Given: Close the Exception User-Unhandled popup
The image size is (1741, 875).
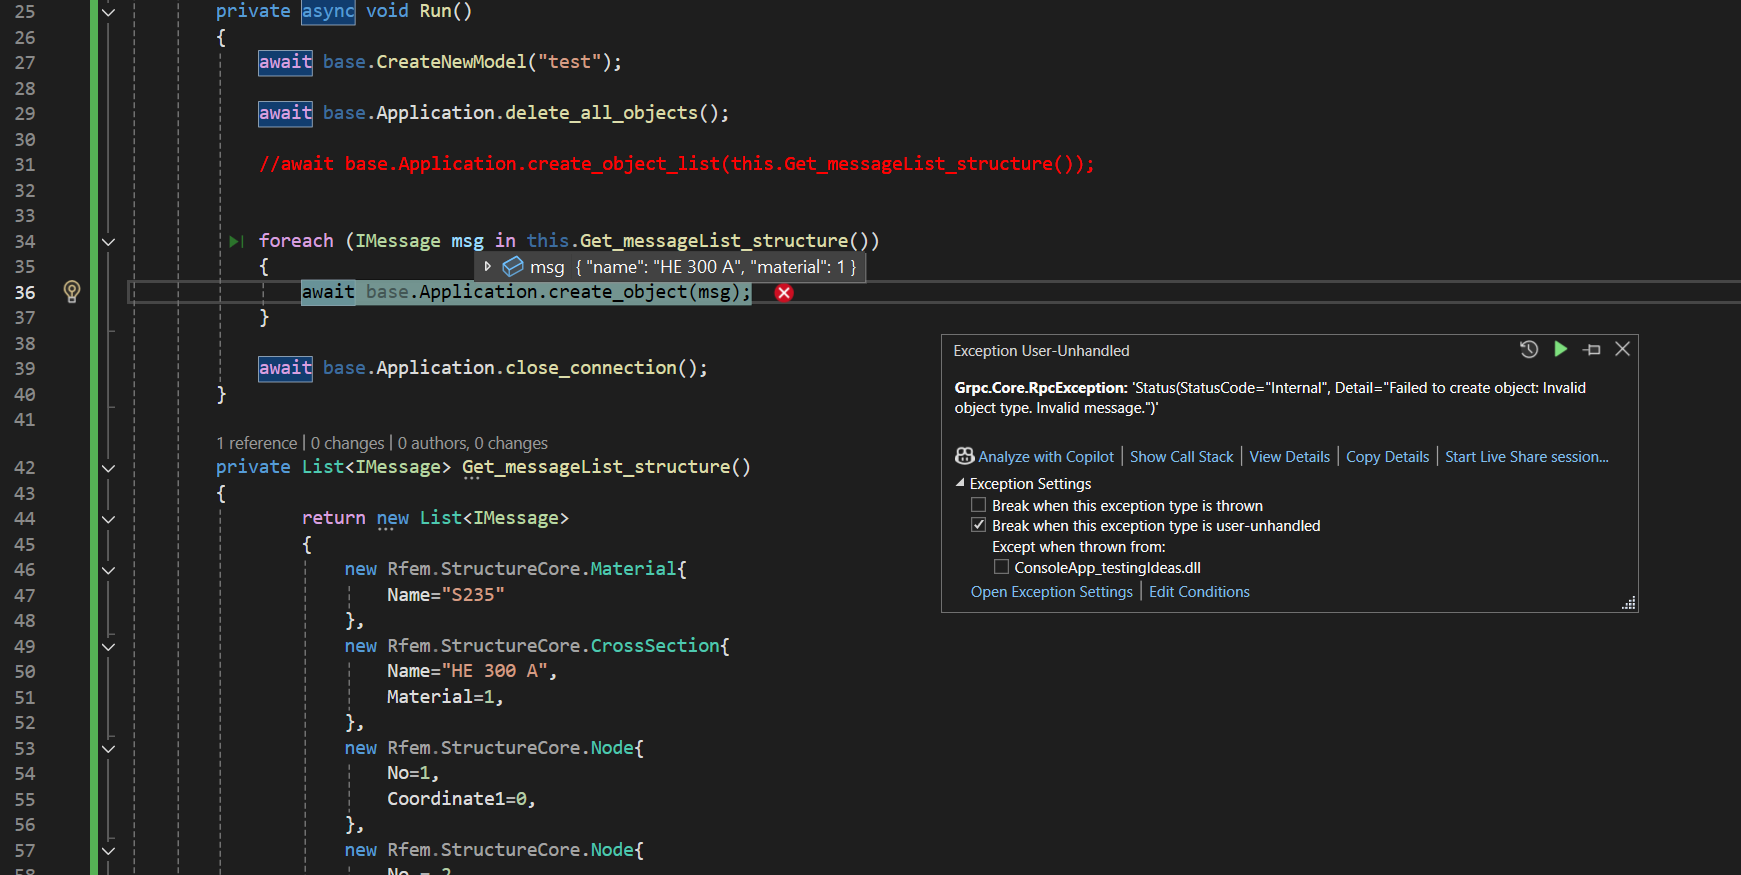Looking at the screenshot, I should 1622,349.
